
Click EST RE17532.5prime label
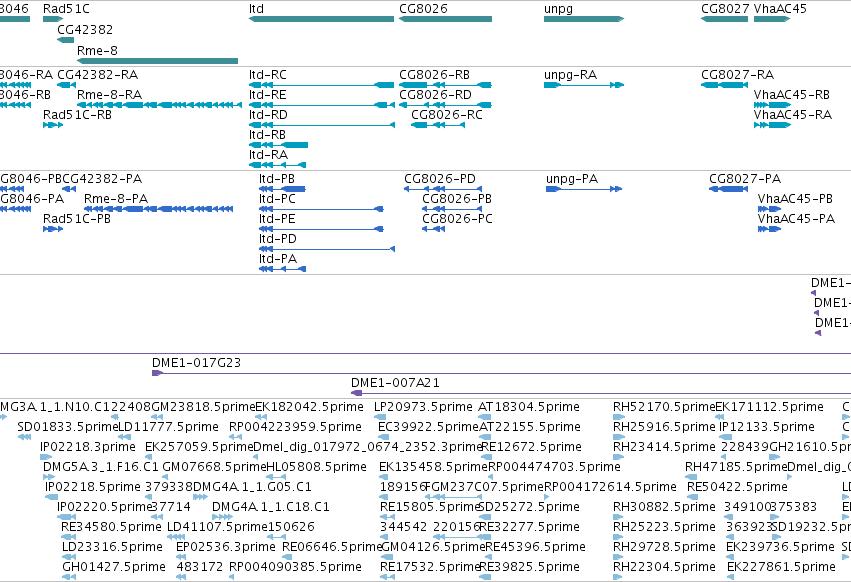click(430, 567)
